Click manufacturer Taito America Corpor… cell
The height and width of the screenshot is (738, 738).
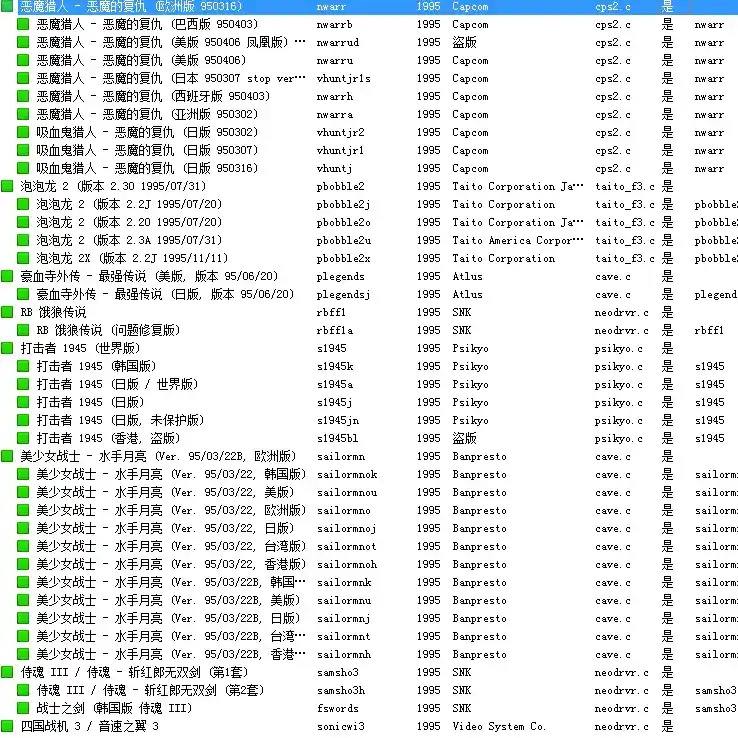[x=518, y=241]
